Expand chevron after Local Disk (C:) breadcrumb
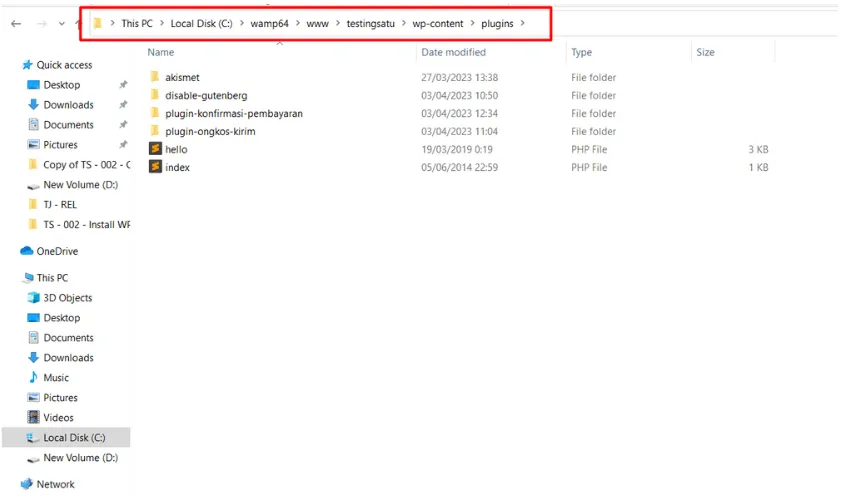841x497 pixels. [241, 23]
